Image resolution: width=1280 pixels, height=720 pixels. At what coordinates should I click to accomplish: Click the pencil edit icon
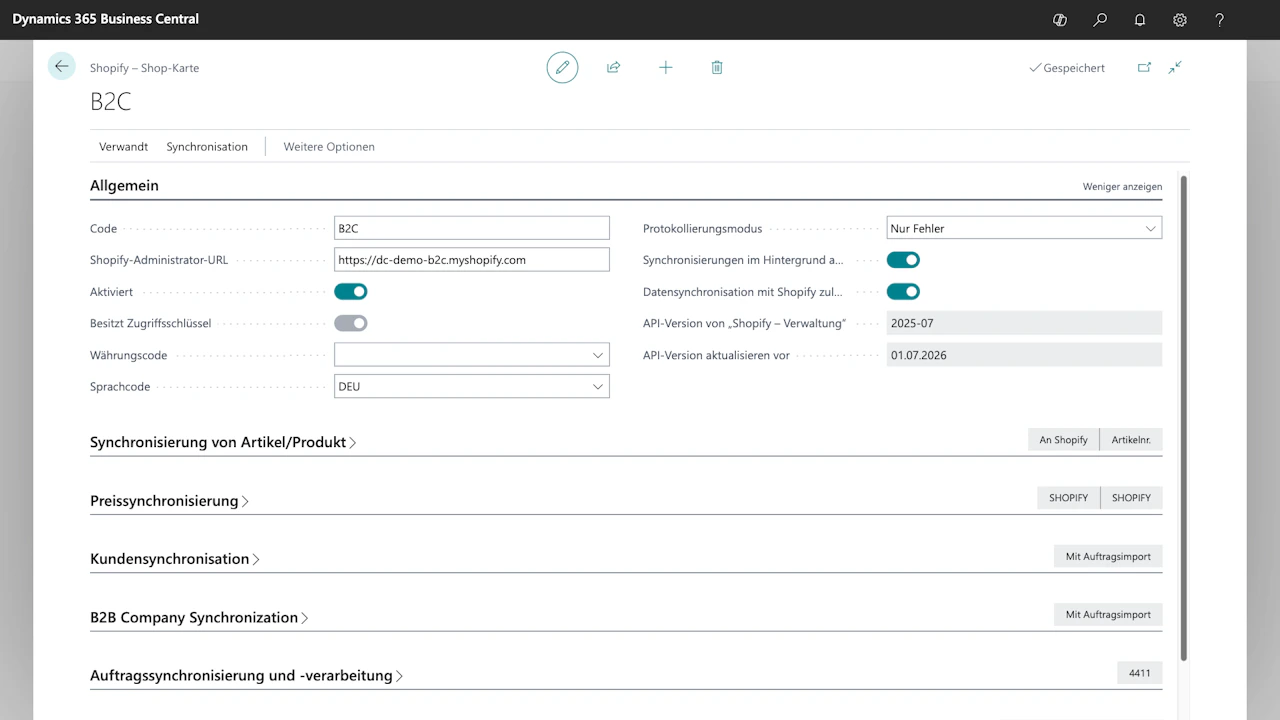(x=562, y=67)
